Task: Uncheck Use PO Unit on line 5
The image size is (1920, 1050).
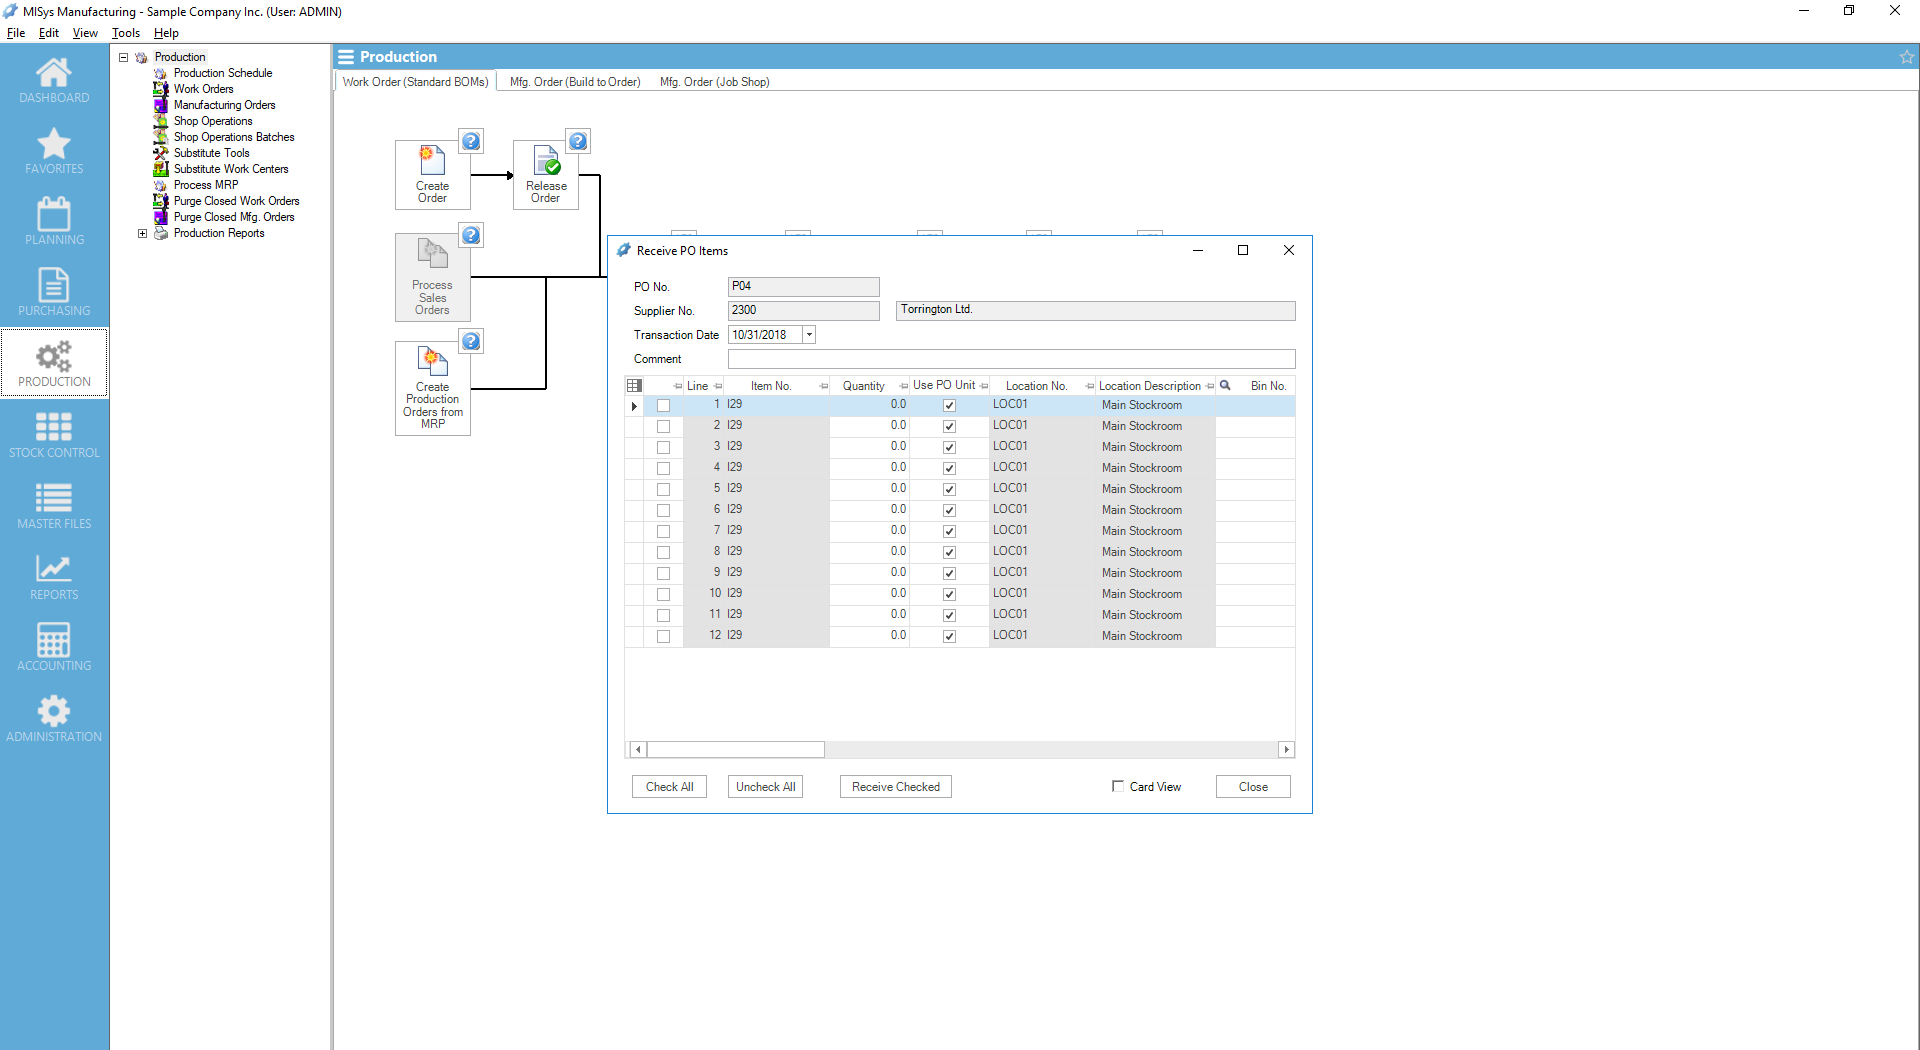Action: [x=949, y=490]
